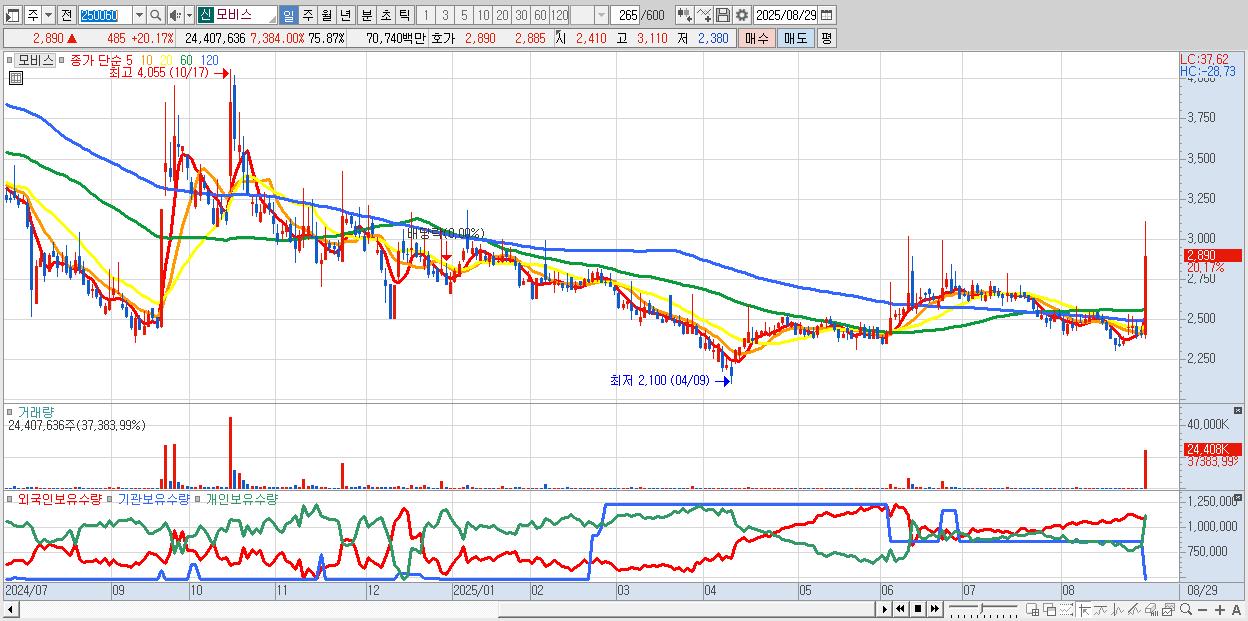Click the save diskette icon
Screen dimensions: 1248x621
click(723, 15)
